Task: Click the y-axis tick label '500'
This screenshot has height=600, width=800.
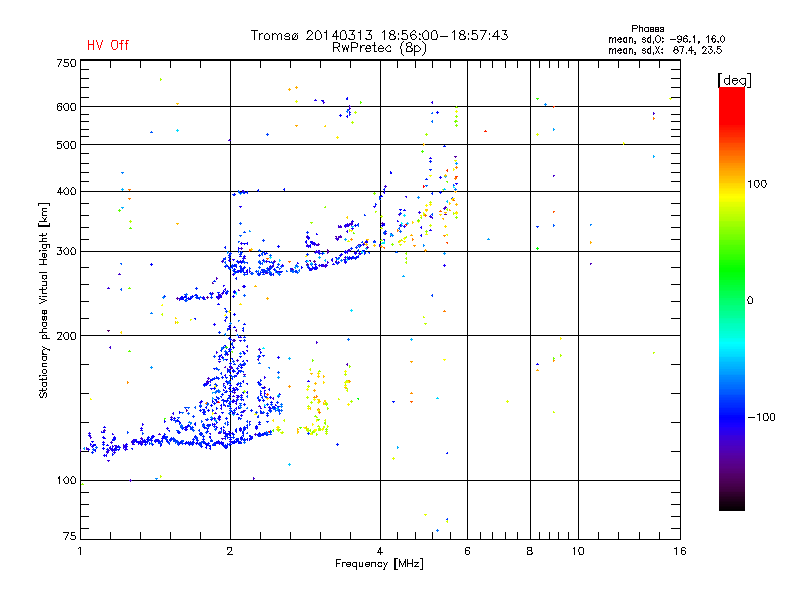Action: (66, 145)
